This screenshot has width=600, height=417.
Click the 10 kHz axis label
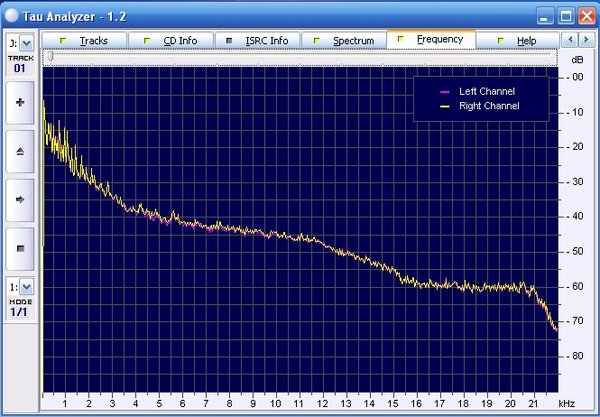point(276,404)
